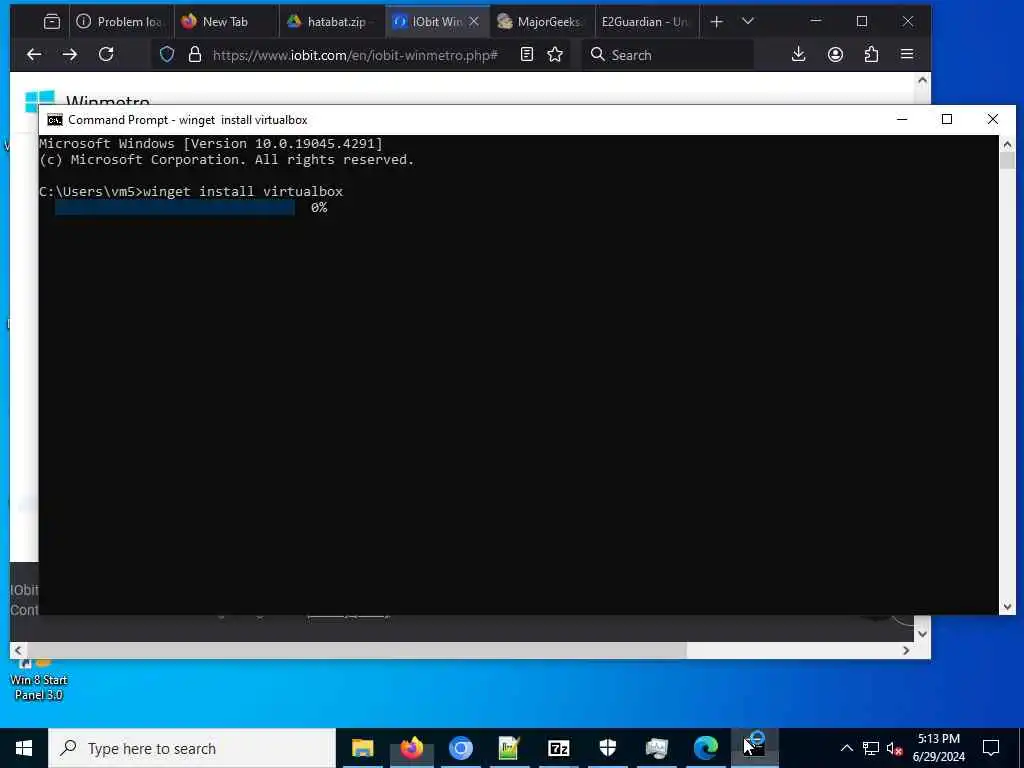The width and height of the screenshot is (1024, 768).
Task: Open Firefox account icon
Action: click(835, 55)
